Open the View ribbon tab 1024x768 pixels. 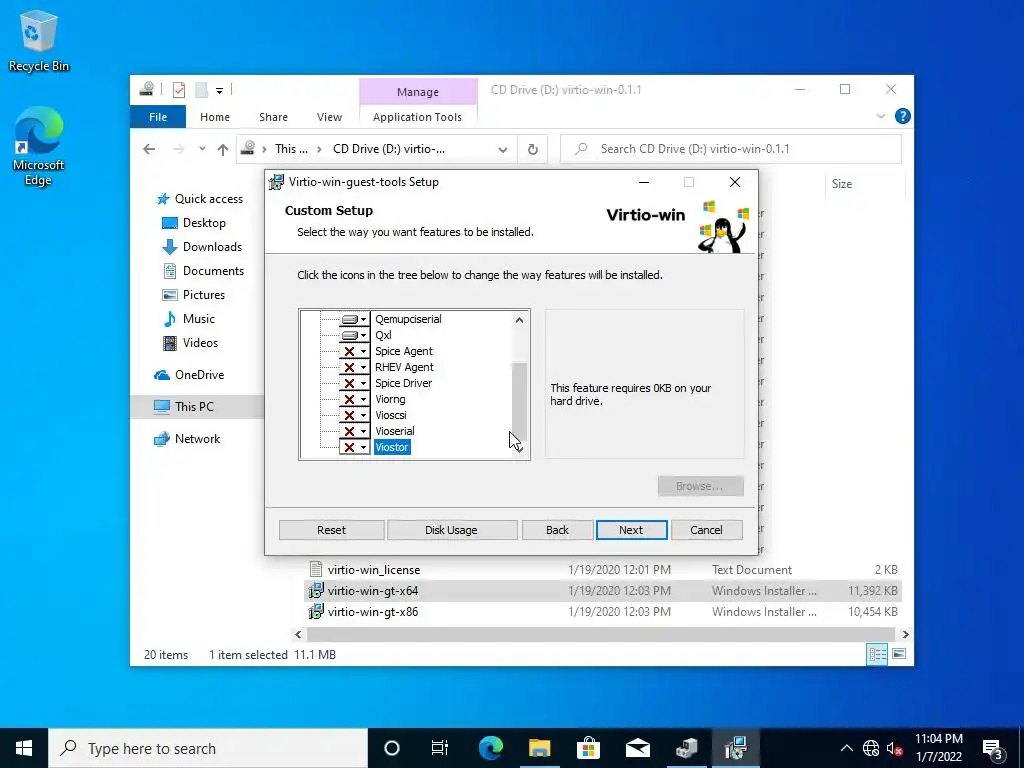click(329, 117)
